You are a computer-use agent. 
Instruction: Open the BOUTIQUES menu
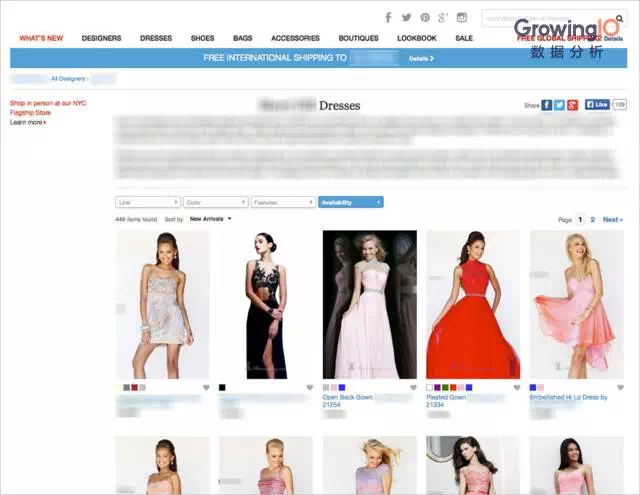pyautogui.click(x=358, y=38)
